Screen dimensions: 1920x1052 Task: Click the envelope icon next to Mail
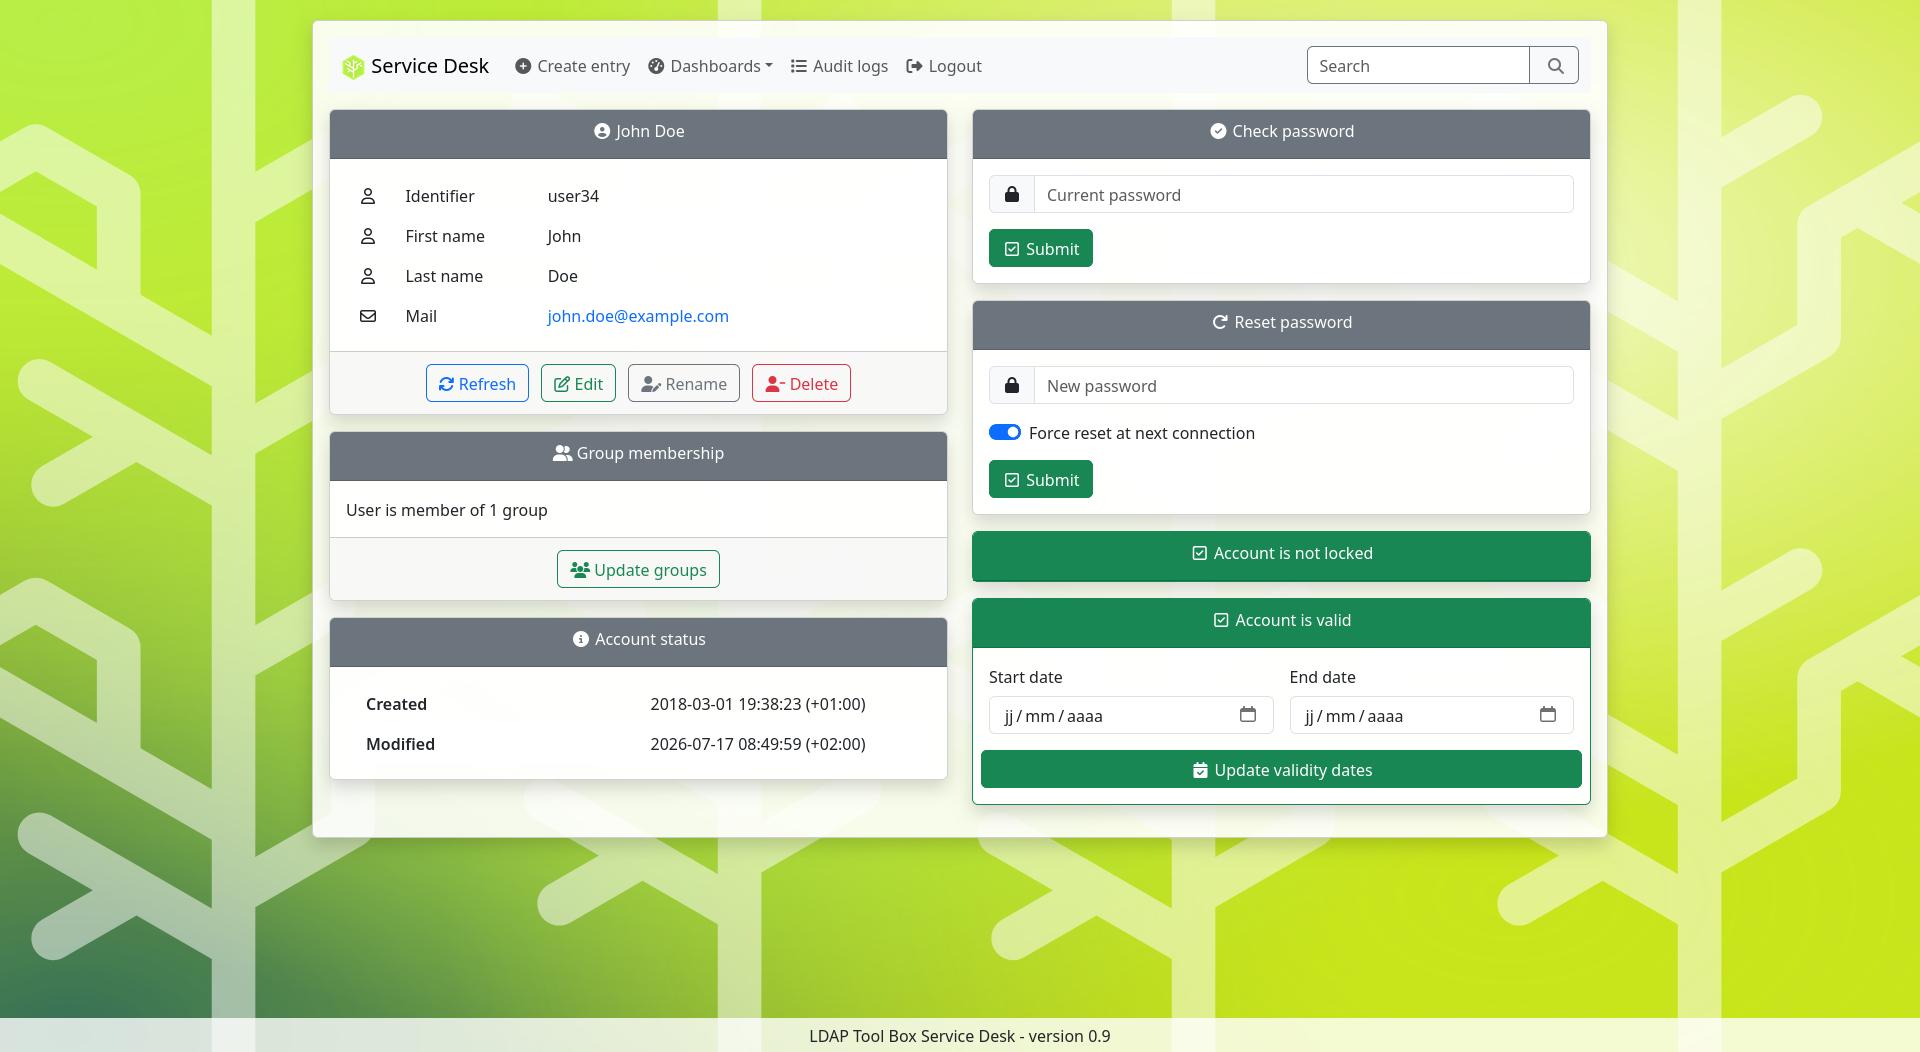pyautogui.click(x=368, y=316)
